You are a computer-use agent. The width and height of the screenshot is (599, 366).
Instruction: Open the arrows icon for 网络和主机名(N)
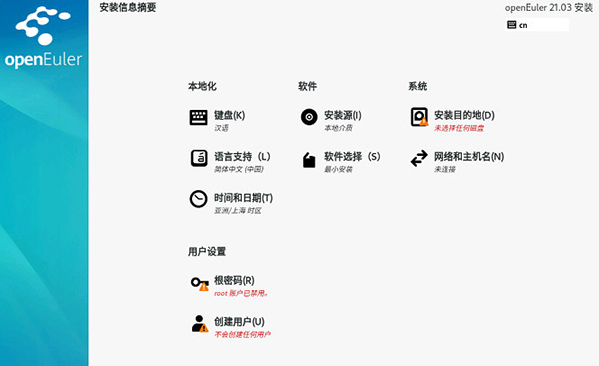[x=419, y=158]
